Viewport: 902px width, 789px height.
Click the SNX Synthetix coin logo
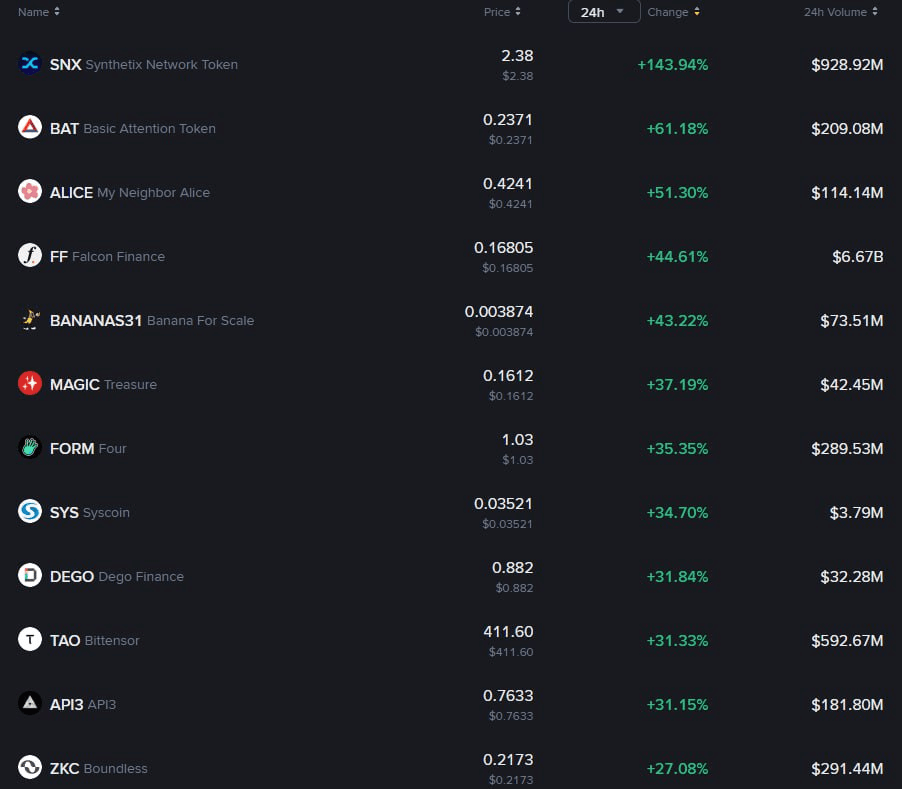click(30, 64)
